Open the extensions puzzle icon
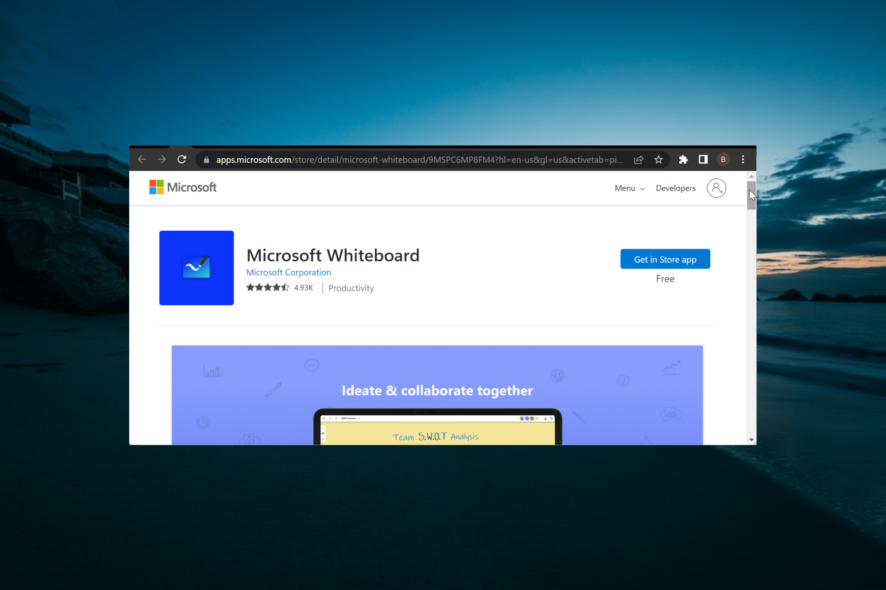 [683, 160]
